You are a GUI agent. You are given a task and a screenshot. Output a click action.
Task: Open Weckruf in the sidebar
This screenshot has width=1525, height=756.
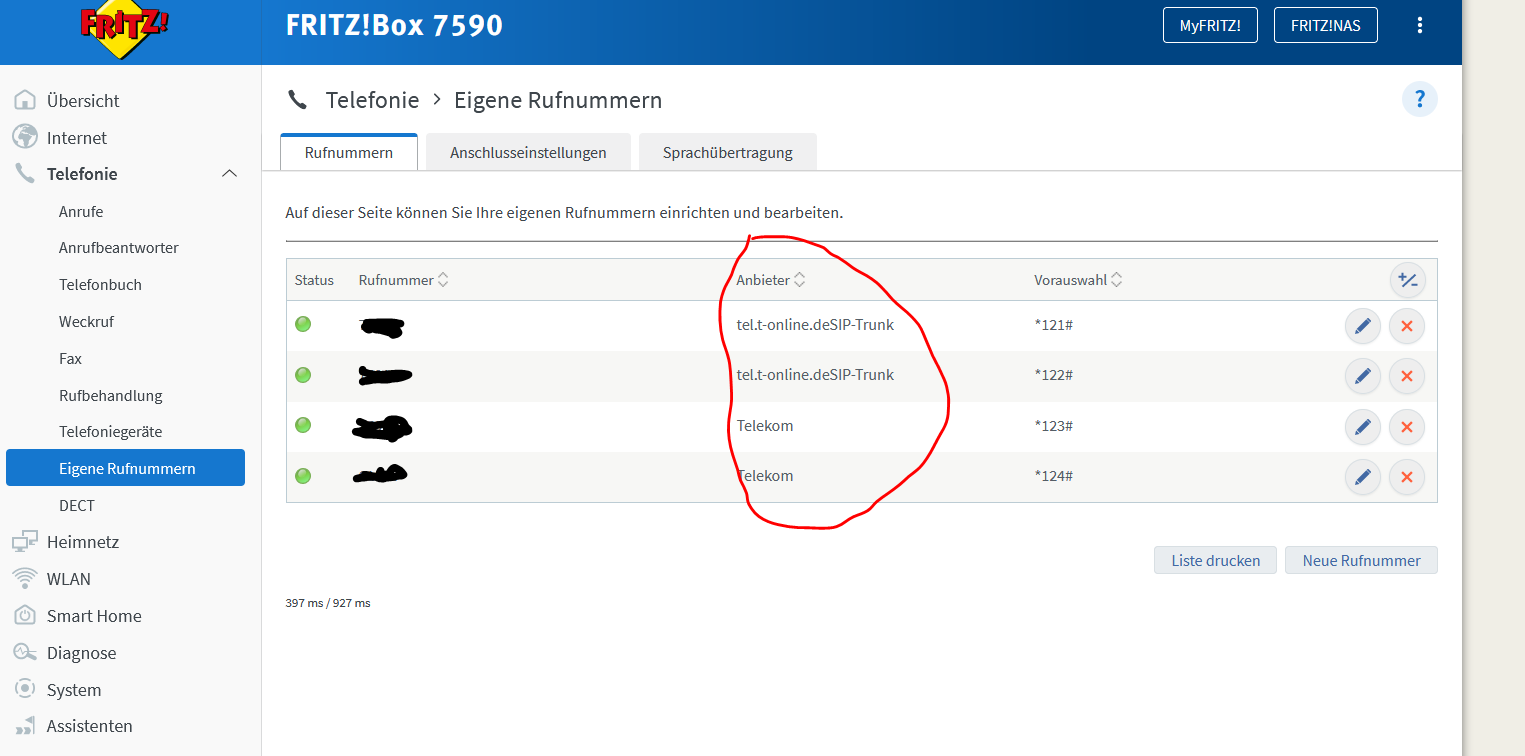pos(87,321)
